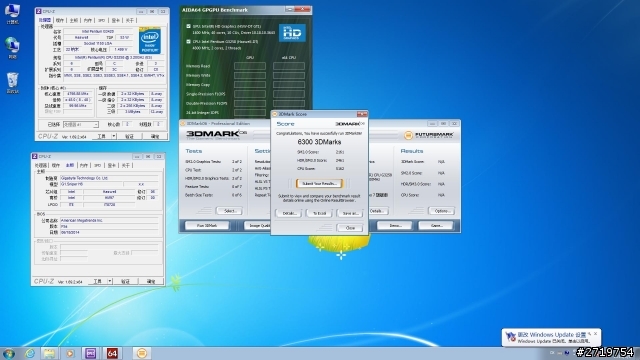Switch to 3DMark06 via orange taskbar icon
640x360 pixels.
(142, 353)
